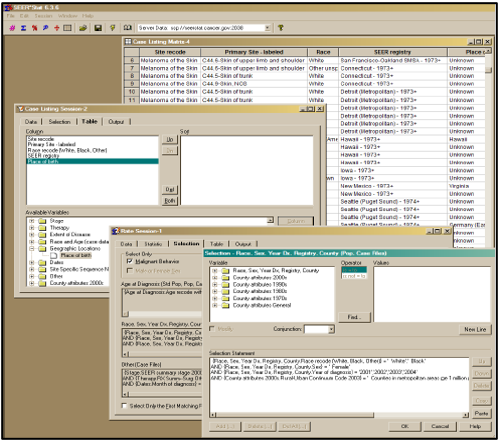Screen dimensions: 500x440
Task: Click the Case Listing Matrix vertical scrollbar
Action: tap(488, 147)
